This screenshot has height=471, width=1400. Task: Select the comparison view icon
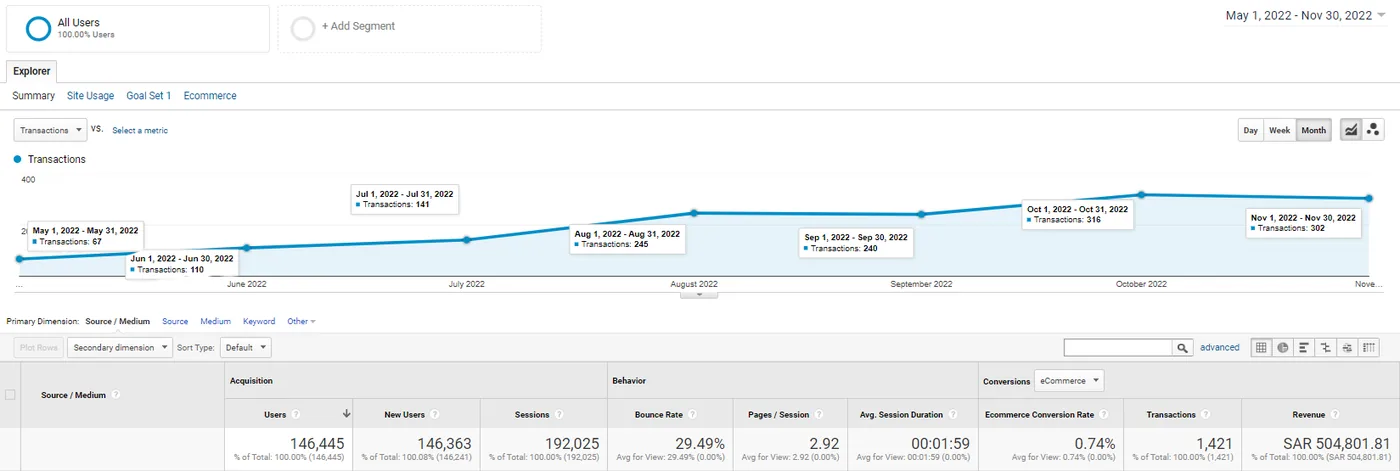tap(1326, 348)
